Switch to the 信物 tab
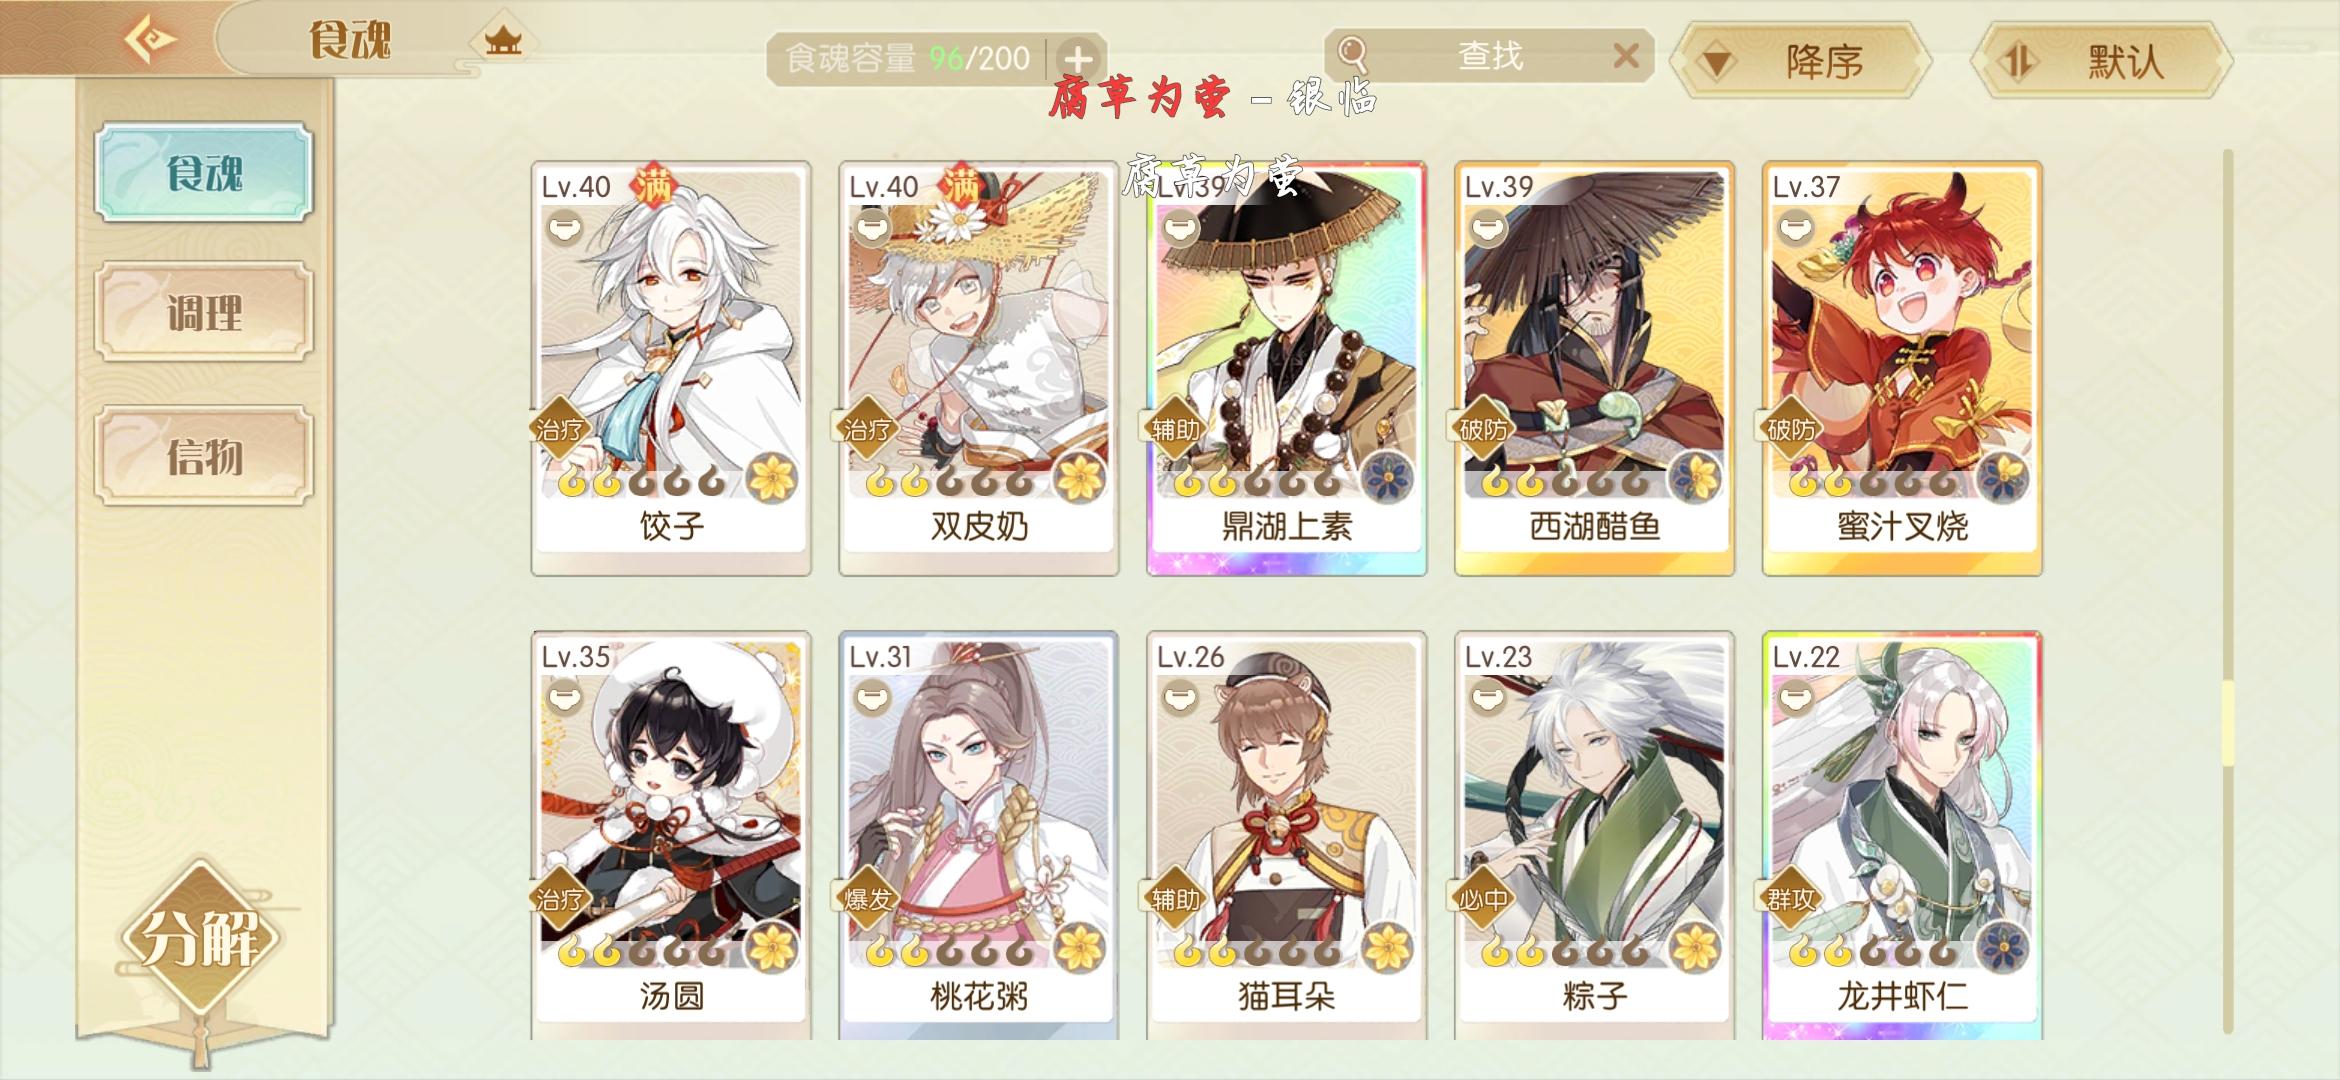The height and width of the screenshot is (1080, 2340). tap(205, 456)
